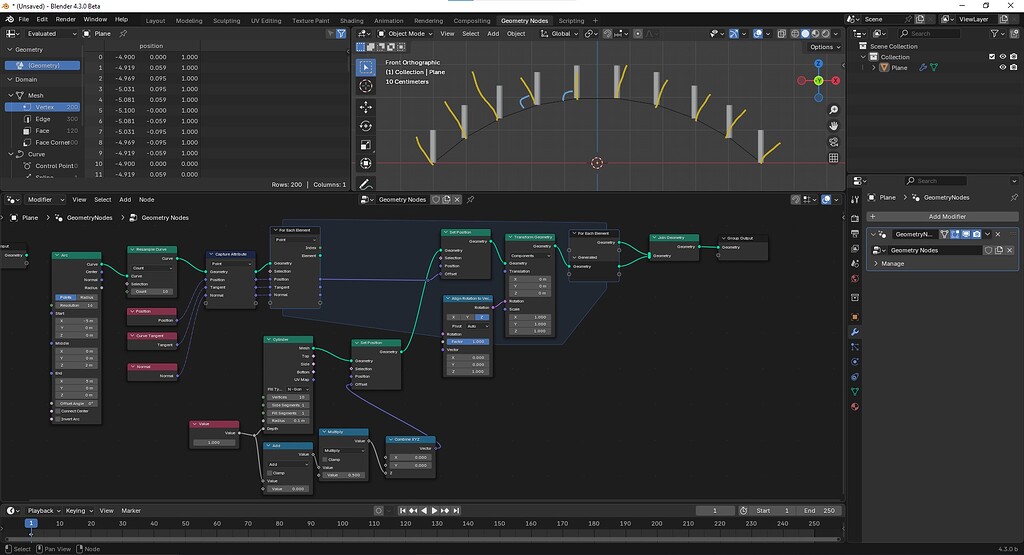This screenshot has height=555, width=1024.
Task: Click the play animation button
Action: pyautogui.click(x=434, y=511)
